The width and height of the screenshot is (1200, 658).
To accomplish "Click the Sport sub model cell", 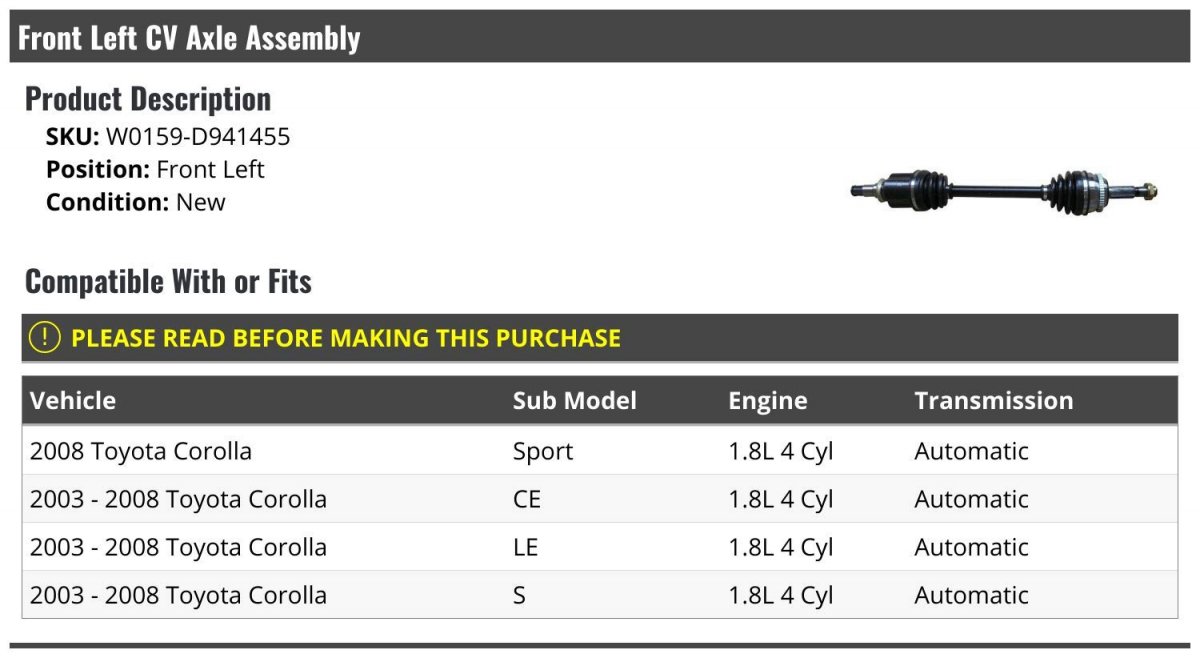I will (543, 451).
